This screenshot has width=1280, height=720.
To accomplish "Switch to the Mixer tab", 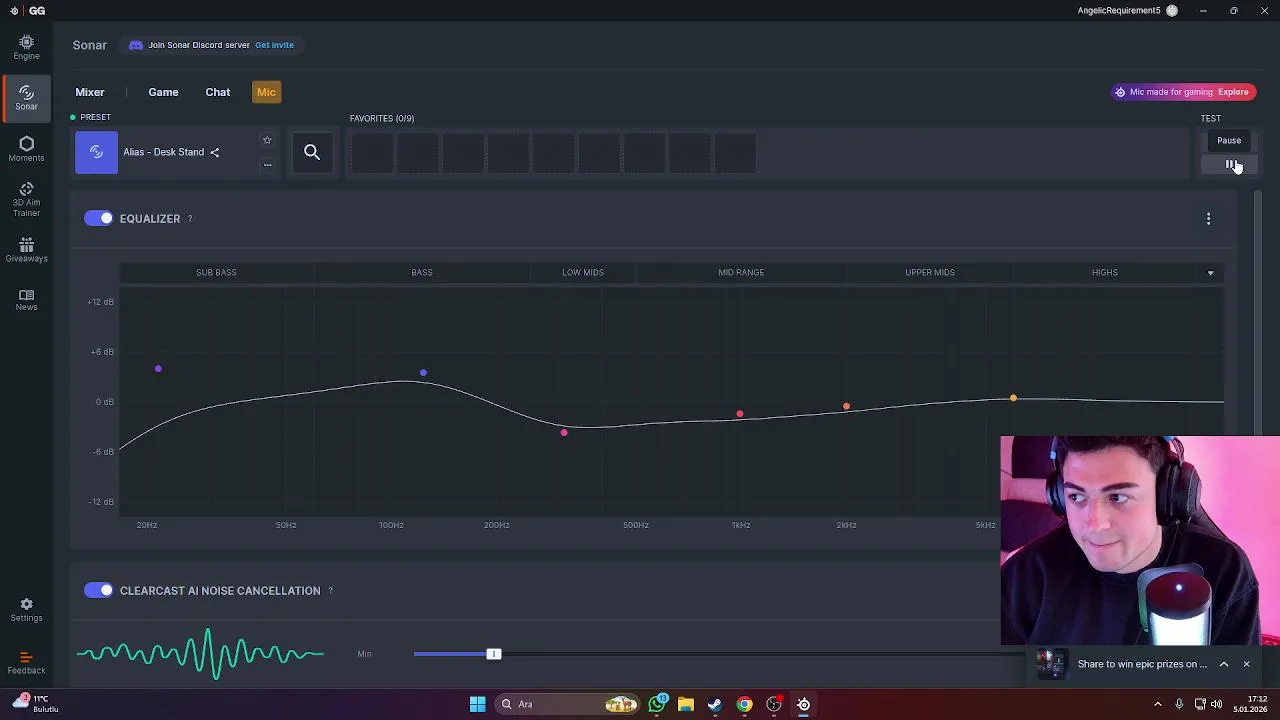I will tap(90, 92).
